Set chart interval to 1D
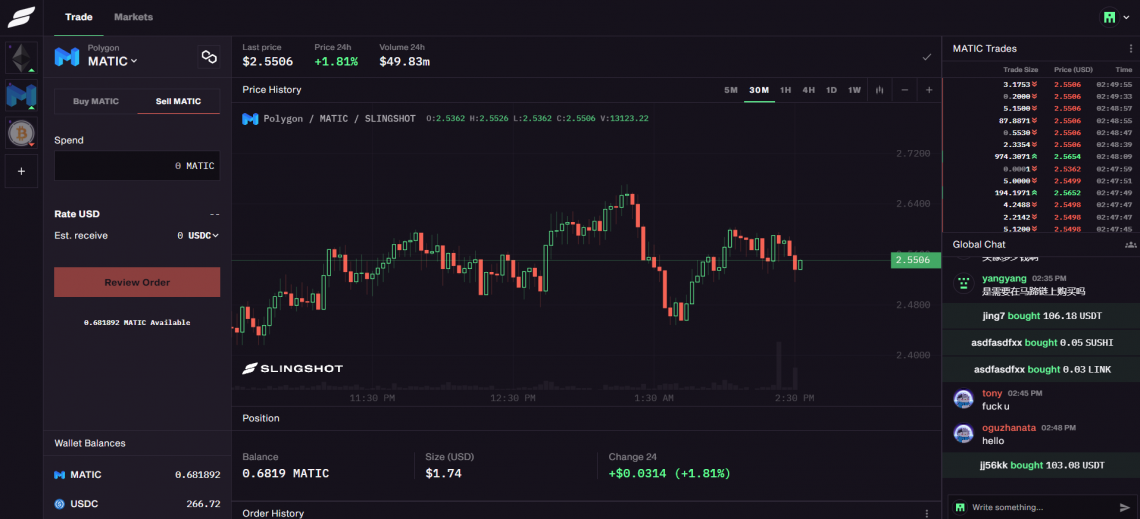The width and height of the screenshot is (1140, 519). (831, 90)
